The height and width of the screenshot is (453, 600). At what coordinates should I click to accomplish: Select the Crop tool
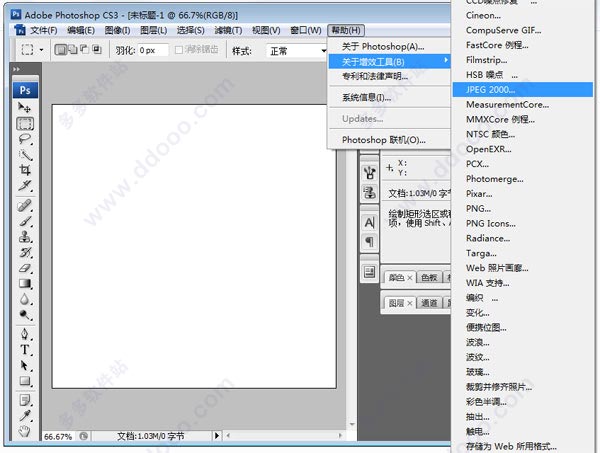pyautogui.click(x=25, y=170)
